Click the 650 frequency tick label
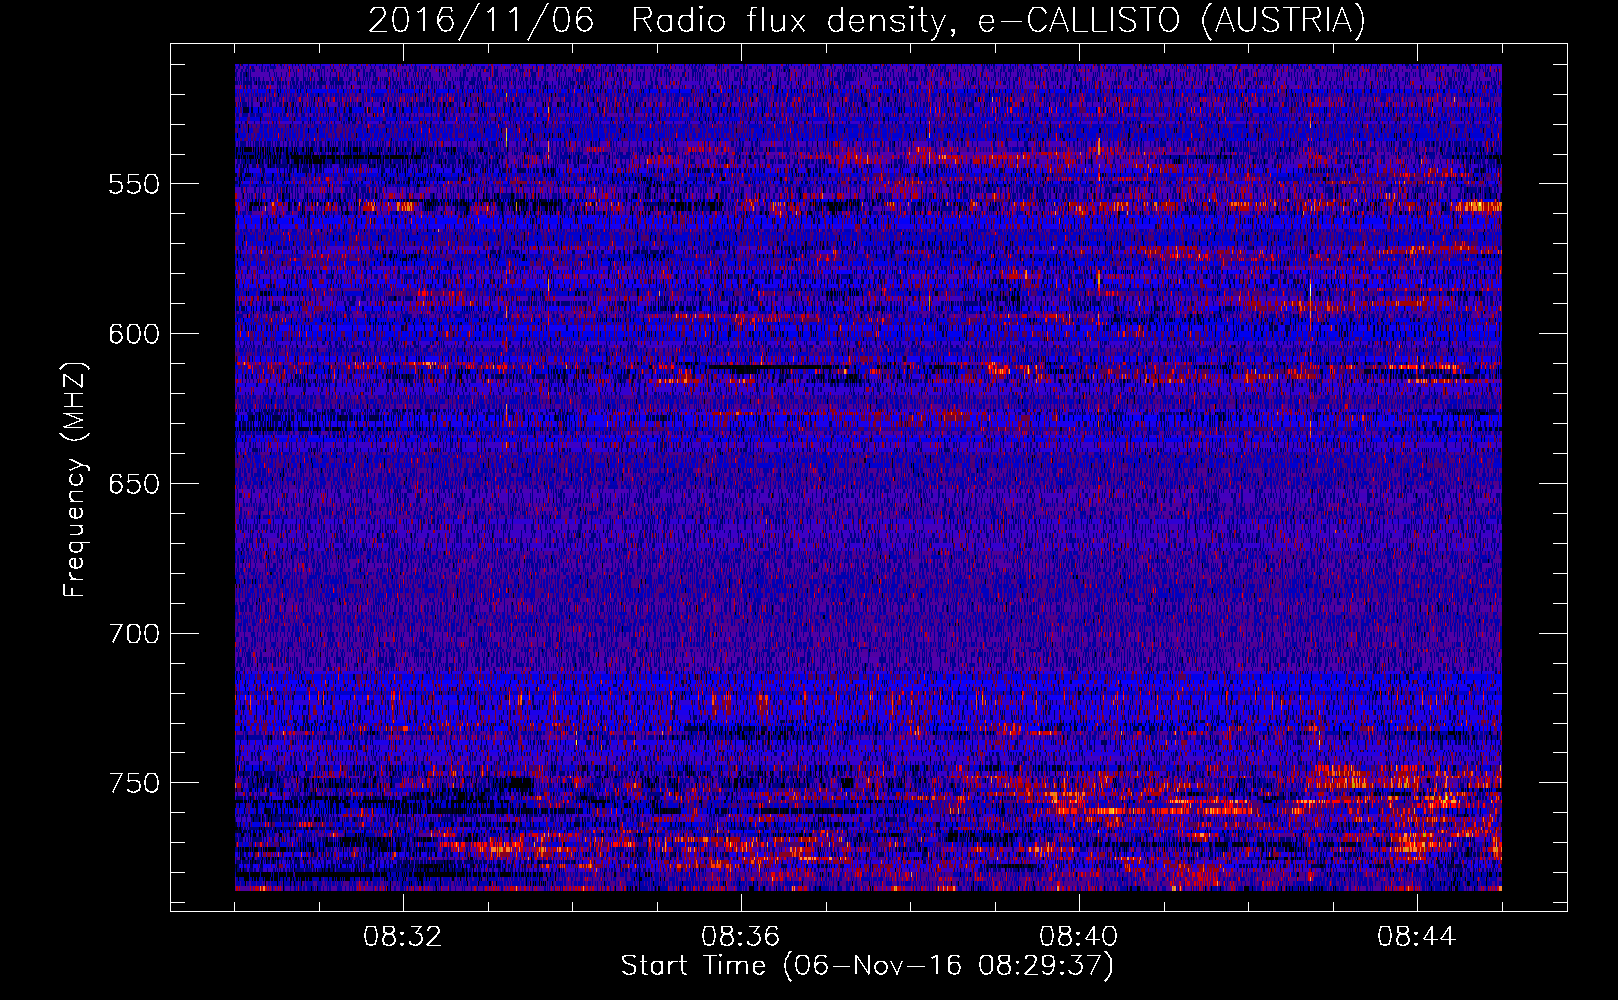 pyautogui.click(x=134, y=484)
